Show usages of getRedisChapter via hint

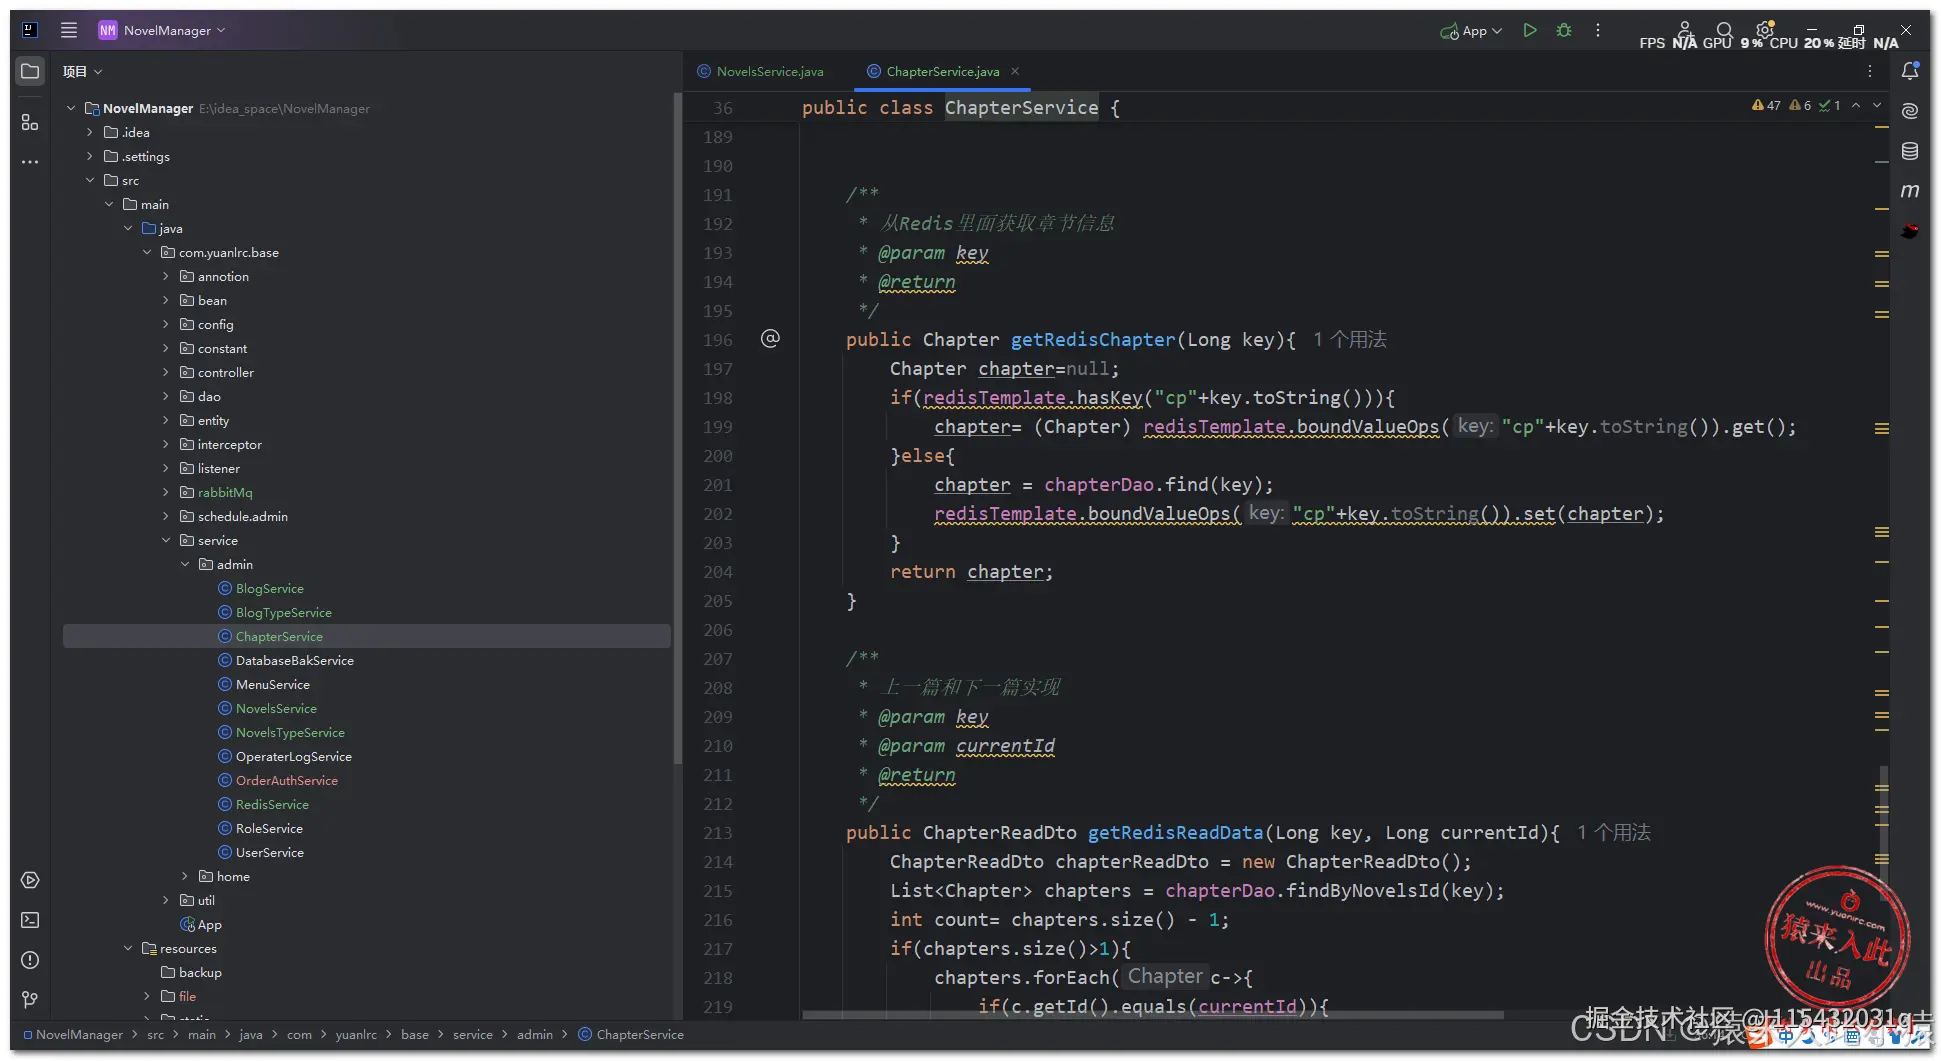pyautogui.click(x=1349, y=340)
